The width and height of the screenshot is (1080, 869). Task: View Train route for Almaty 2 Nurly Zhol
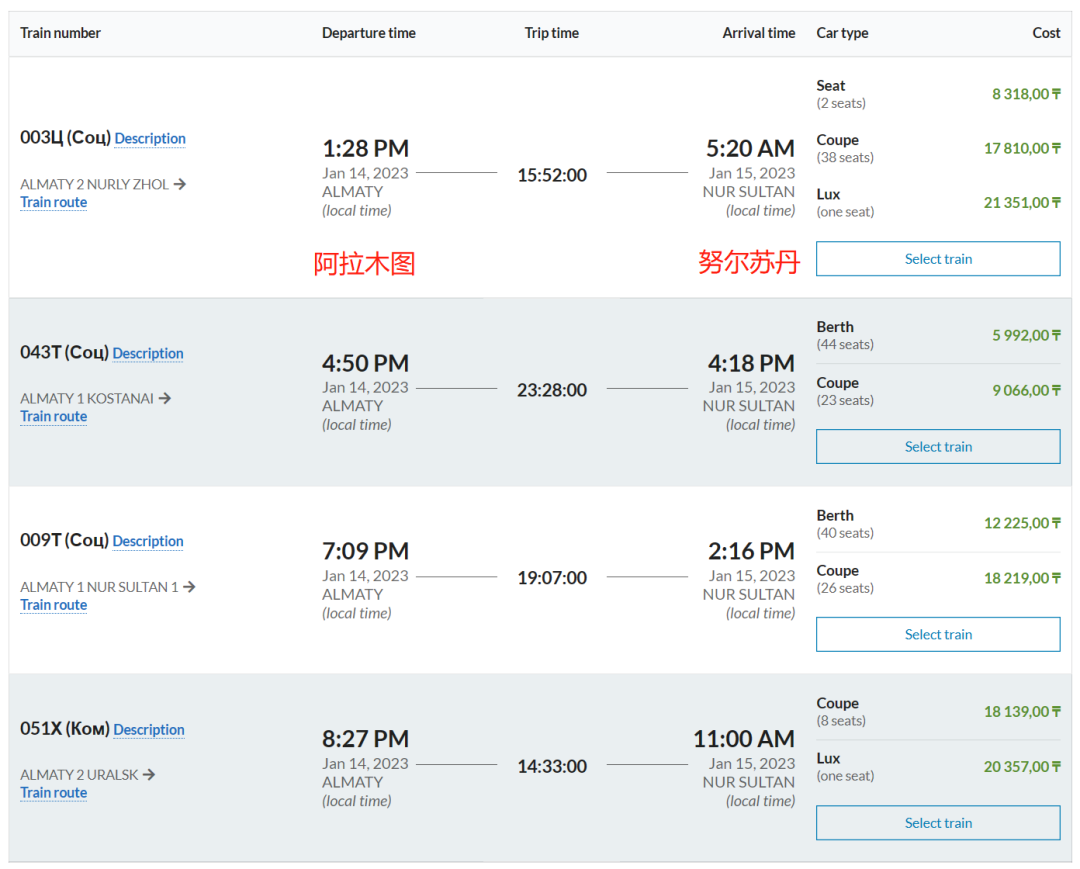[x=54, y=203]
